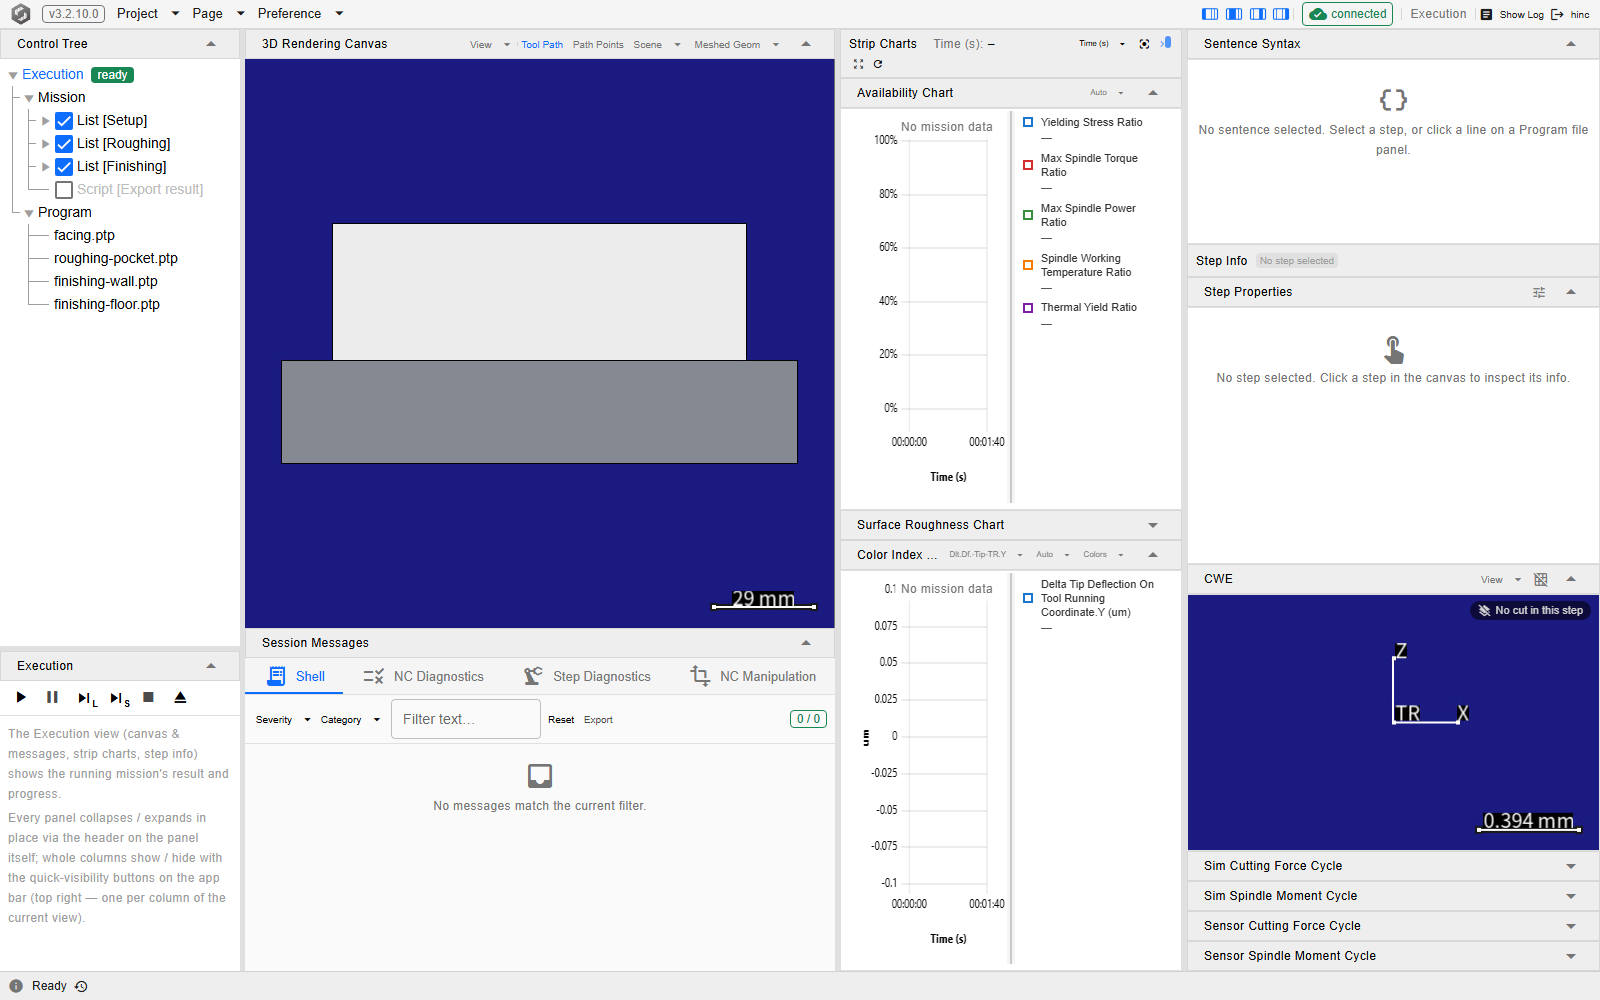The width and height of the screenshot is (1600, 1000).
Task: Open Category filter dropdown
Action: pyautogui.click(x=350, y=720)
